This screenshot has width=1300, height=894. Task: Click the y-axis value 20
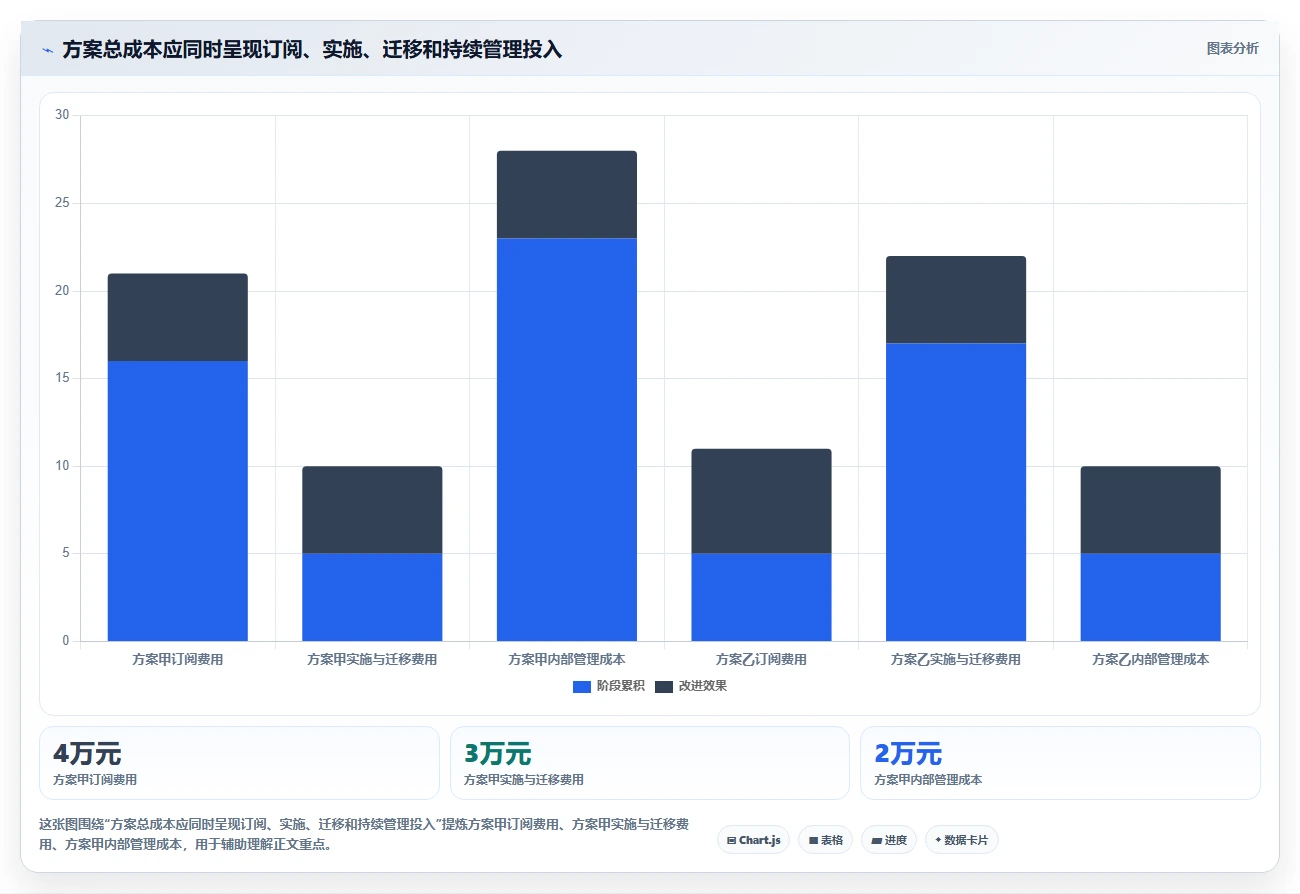(x=62, y=291)
